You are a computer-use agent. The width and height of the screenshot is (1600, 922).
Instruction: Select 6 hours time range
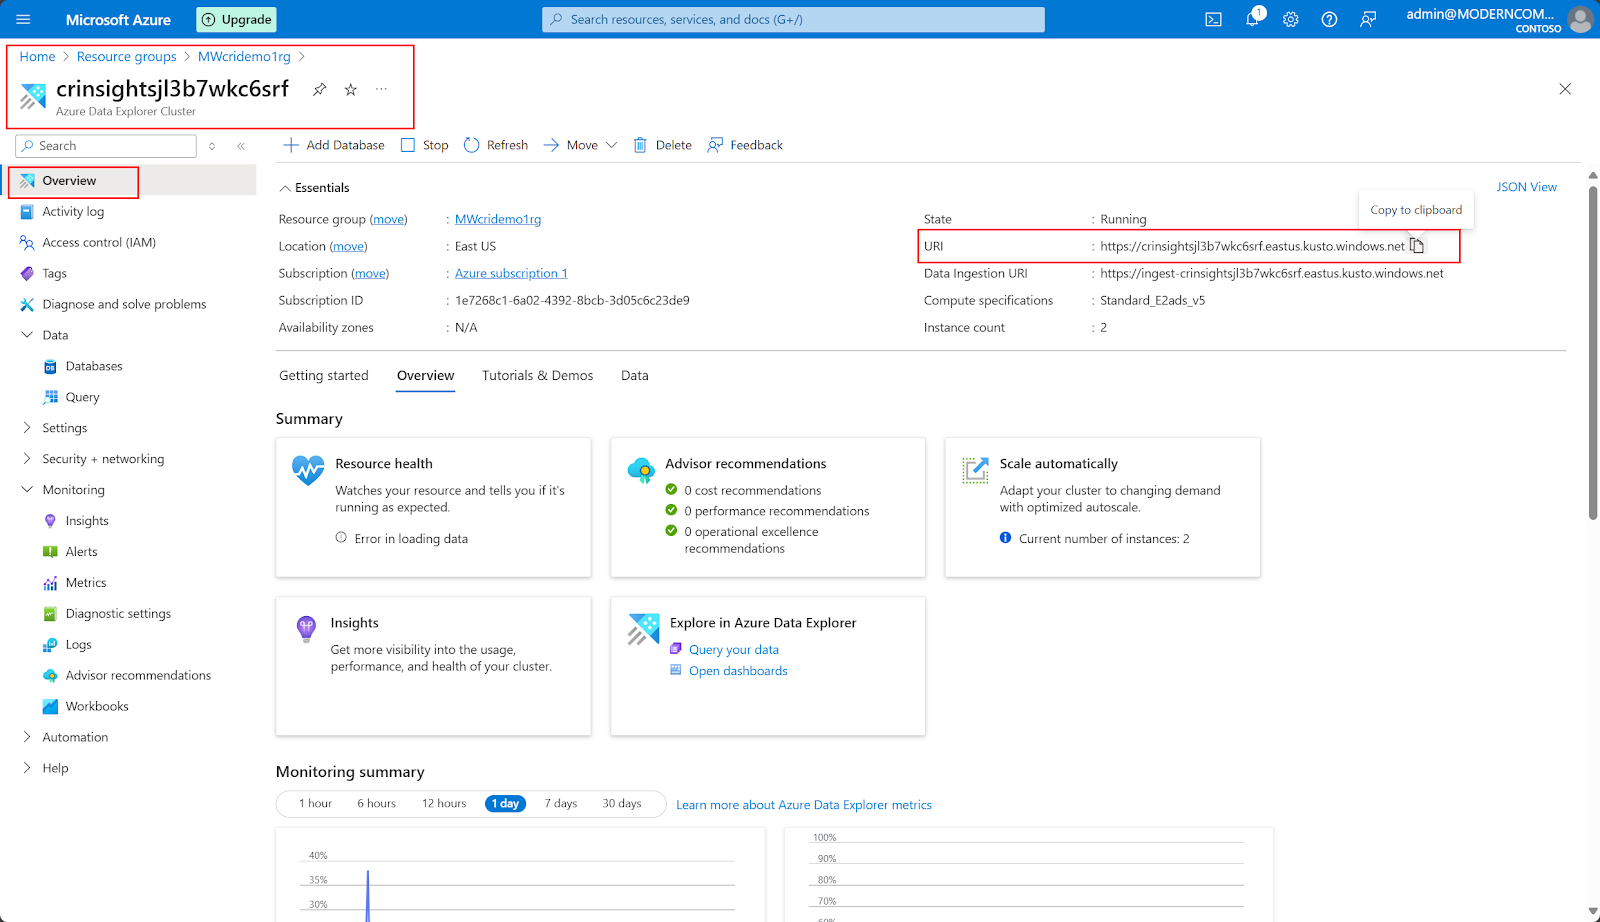[x=377, y=804]
